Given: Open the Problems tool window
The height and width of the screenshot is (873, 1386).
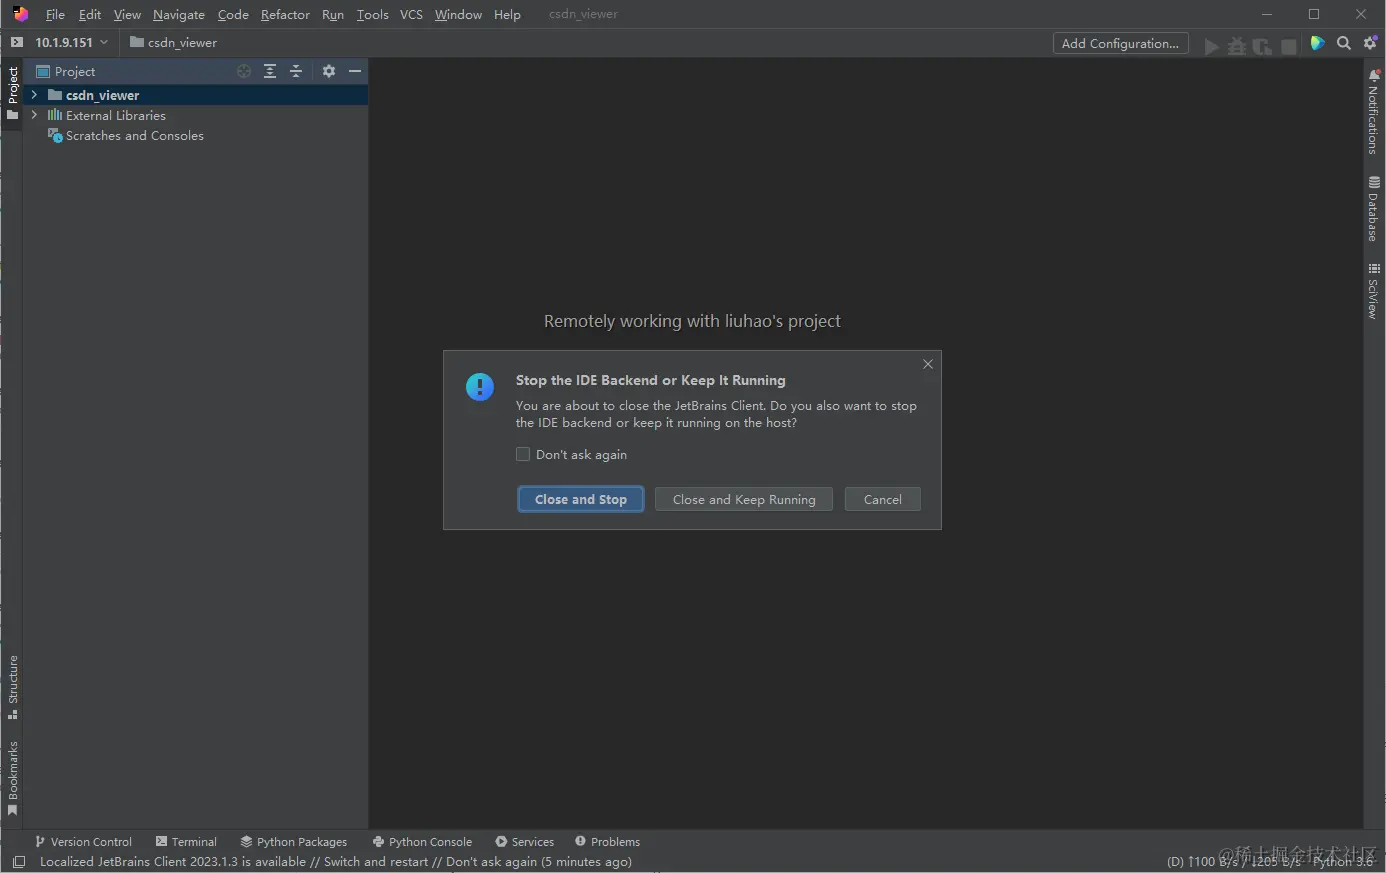Looking at the screenshot, I should tap(607, 842).
